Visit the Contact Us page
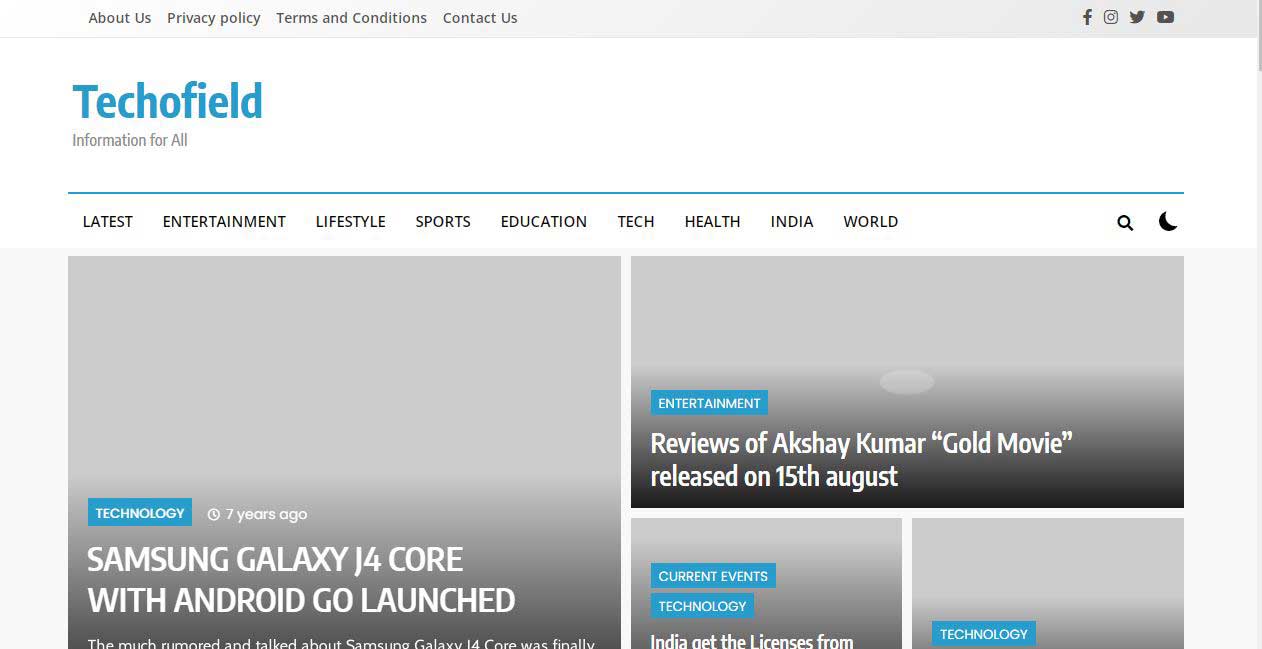The image size is (1262, 649). tap(480, 18)
